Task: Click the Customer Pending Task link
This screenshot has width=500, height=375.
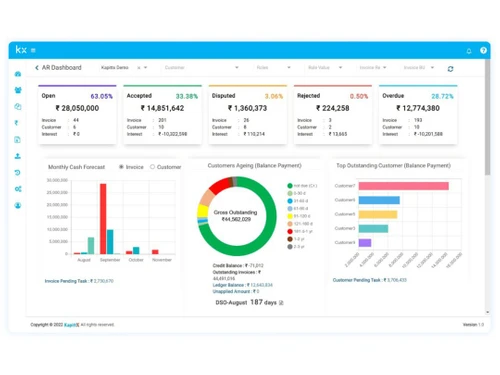Action: click(x=370, y=280)
